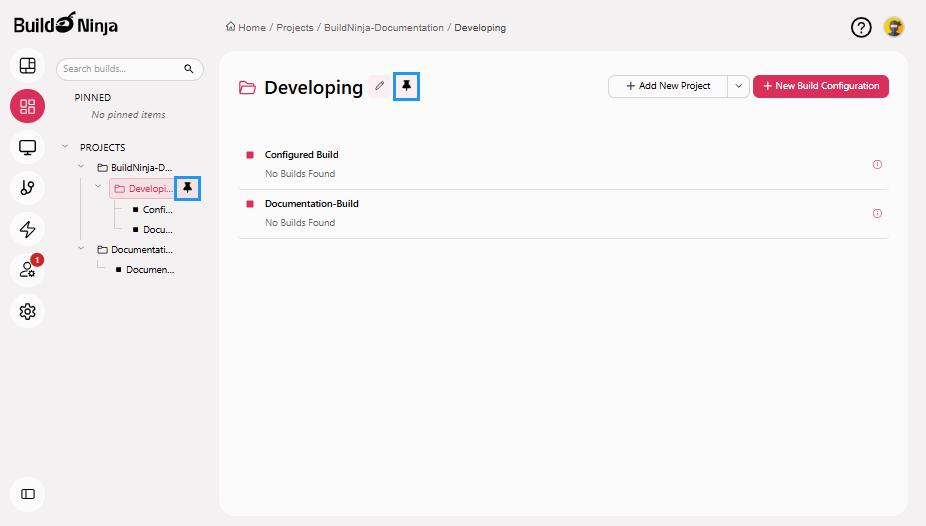Toggle the sidebar collapse panel button
This screenshot has height=526, width=926.
[x=27, y=494]
